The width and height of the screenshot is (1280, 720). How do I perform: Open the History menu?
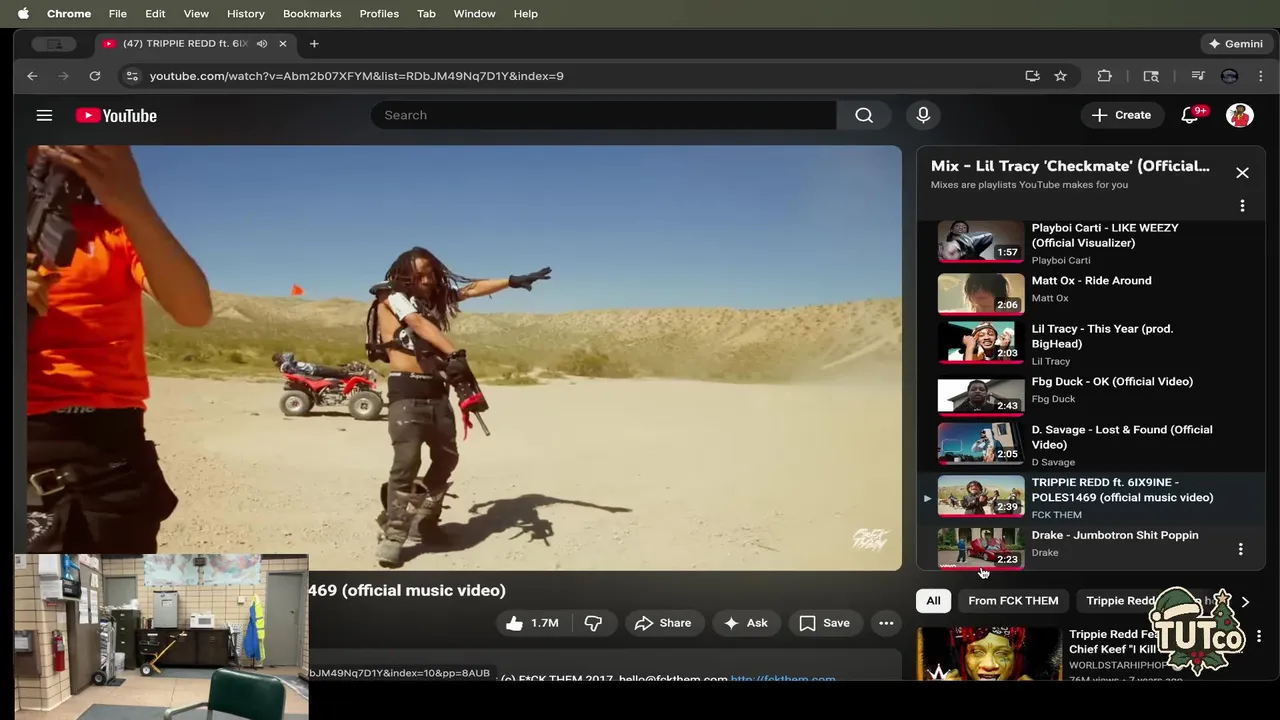coord(246,14)
